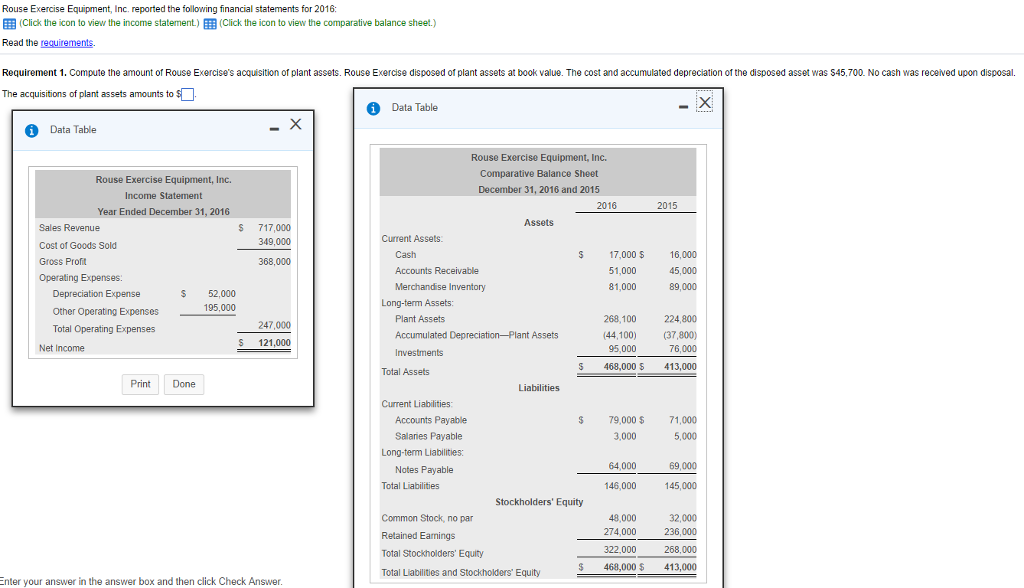Click the 2015 column header
The width and height of the screenshot is (1024, 588).
point(667,205)
